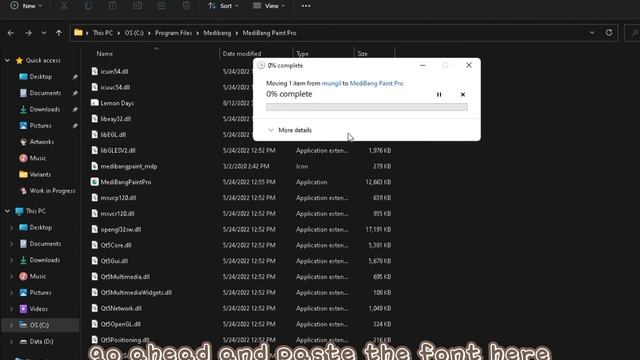Open the recent locations dropdown arrow

pyautogui.click(x=44, y=33)
